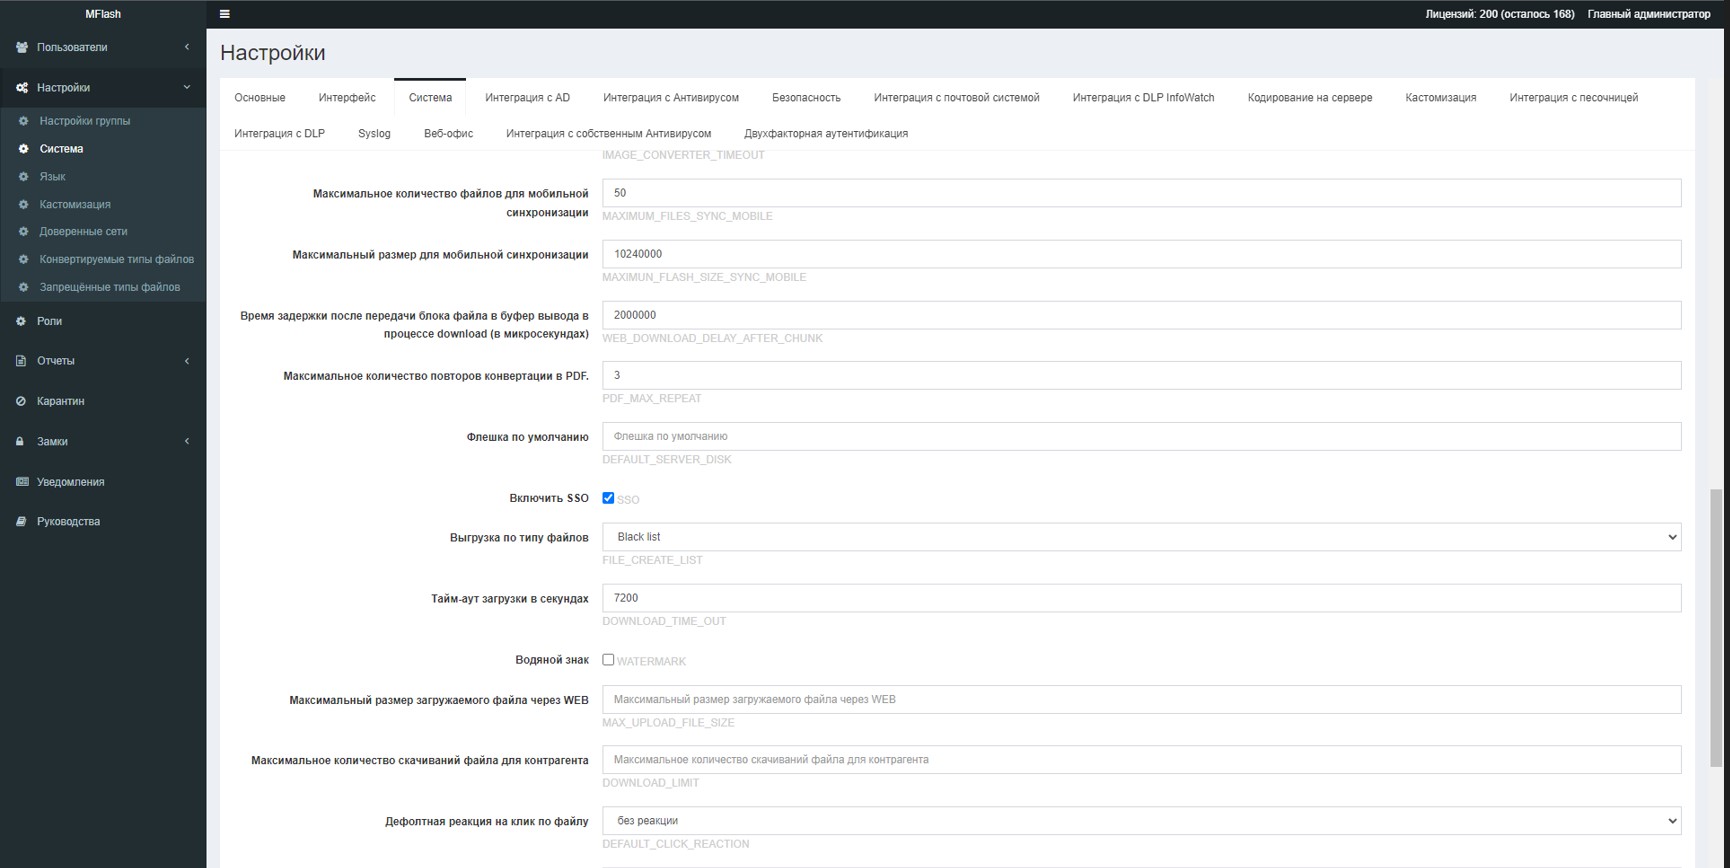This screenshot has height=868, width=1730.
Task: Switch to the Syslog tab
Action: pos(374,134)
